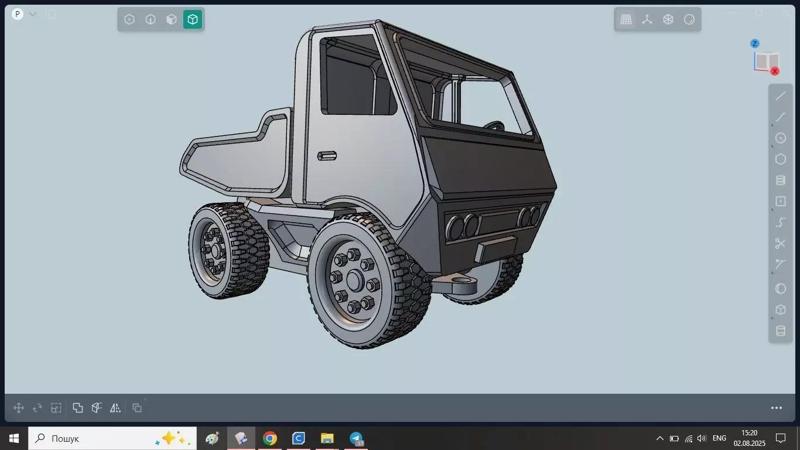Select the Box cube tool
Image resolution: width=800 pixels, height=450 pixels.
pos(781,310)
